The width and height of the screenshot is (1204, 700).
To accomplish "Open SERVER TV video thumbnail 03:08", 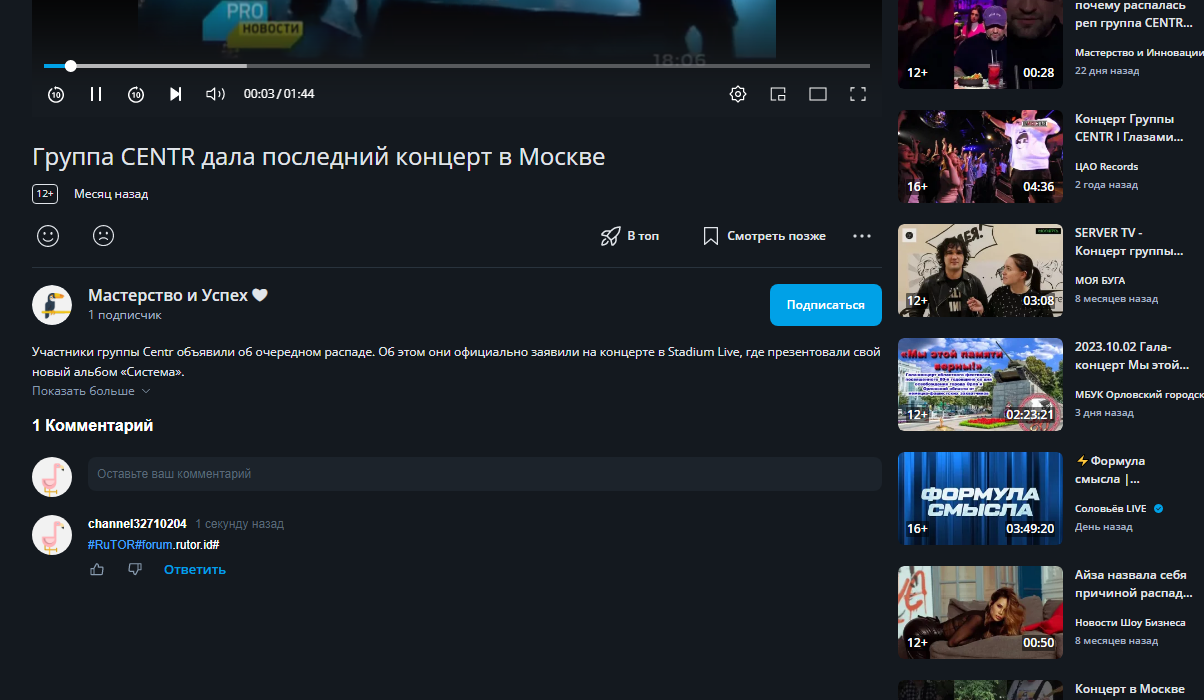I will pyautogui.click(x=980, y=270).
